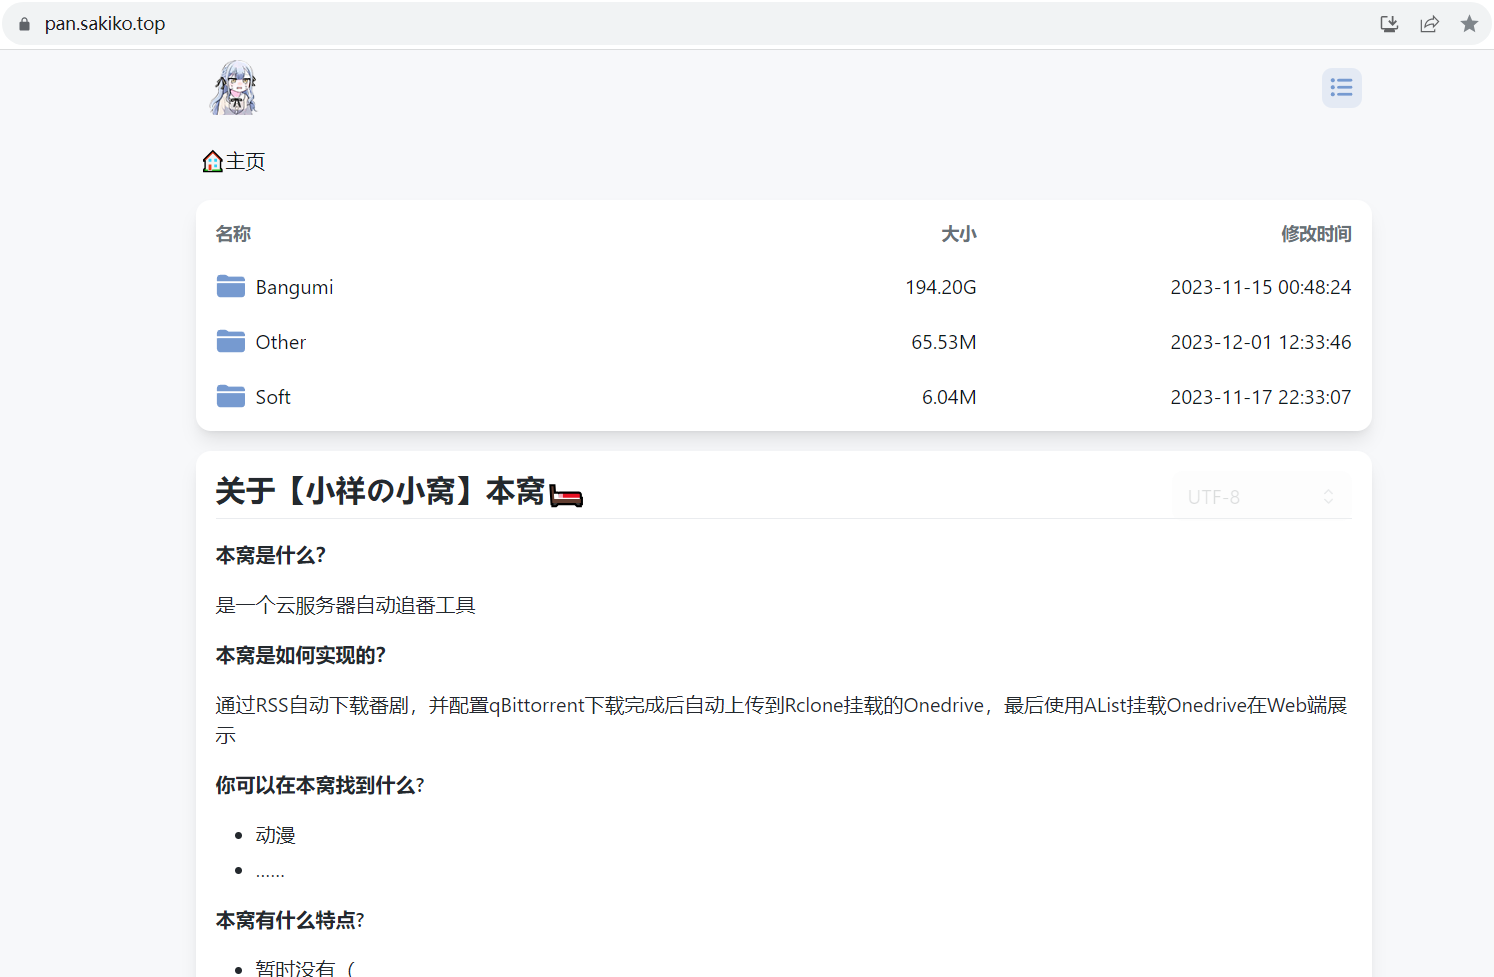The image size is (1494, 977).
Task: Open the Soft folder name link
Action: pos(273,397)
